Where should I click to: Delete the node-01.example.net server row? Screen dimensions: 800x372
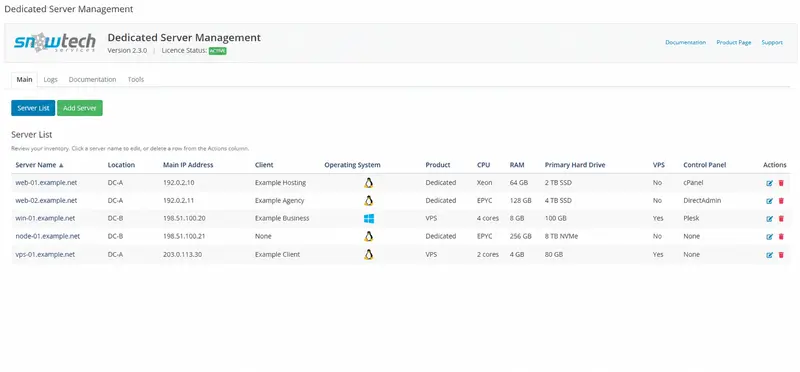click(781, 237)
